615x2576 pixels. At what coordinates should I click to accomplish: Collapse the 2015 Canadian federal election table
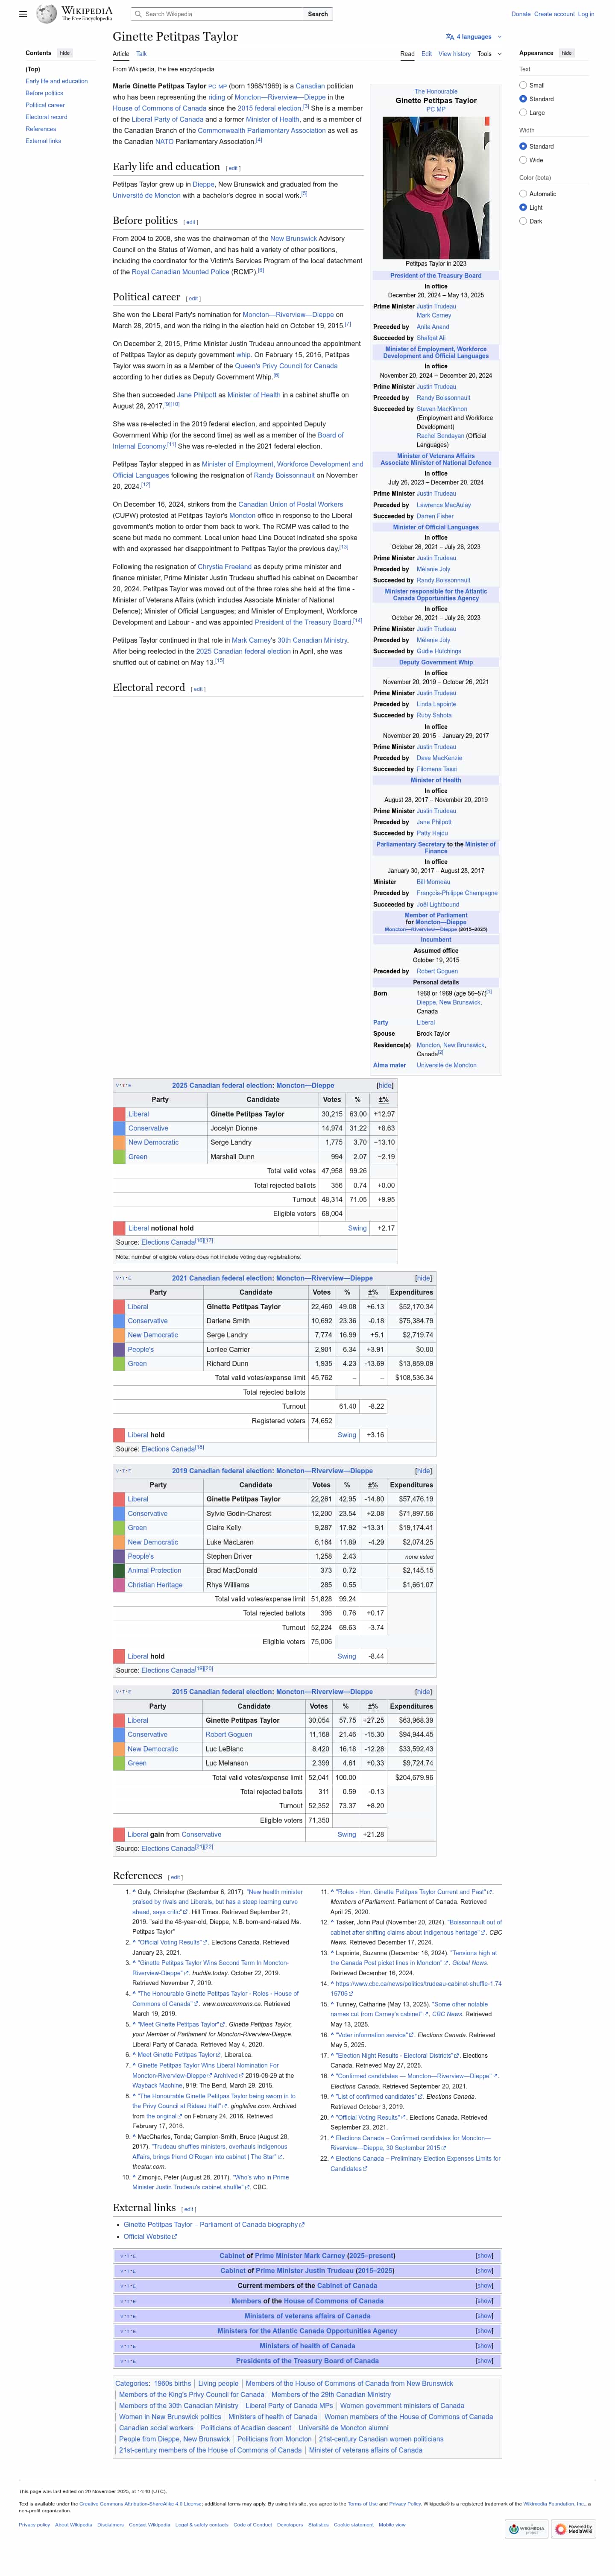pyautogui.click(x=424, y=1692)
